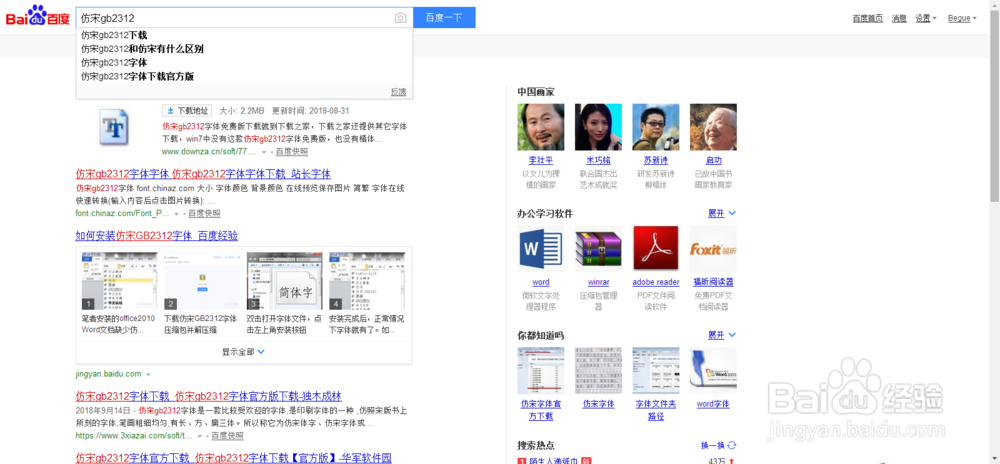Expand the arrow next to www.downza.cn URL

coord(264,152)
